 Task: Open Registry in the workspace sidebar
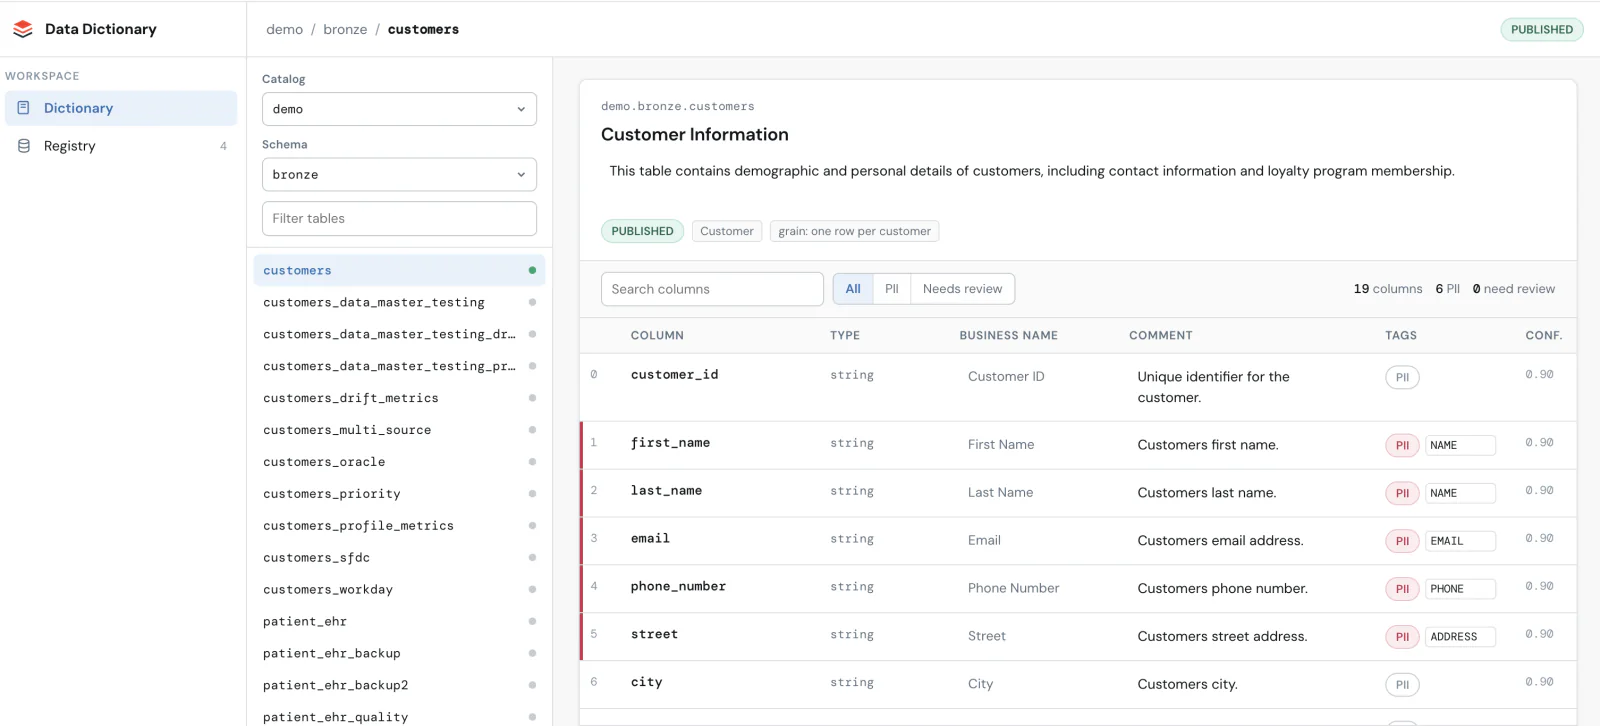click(121, 146)
